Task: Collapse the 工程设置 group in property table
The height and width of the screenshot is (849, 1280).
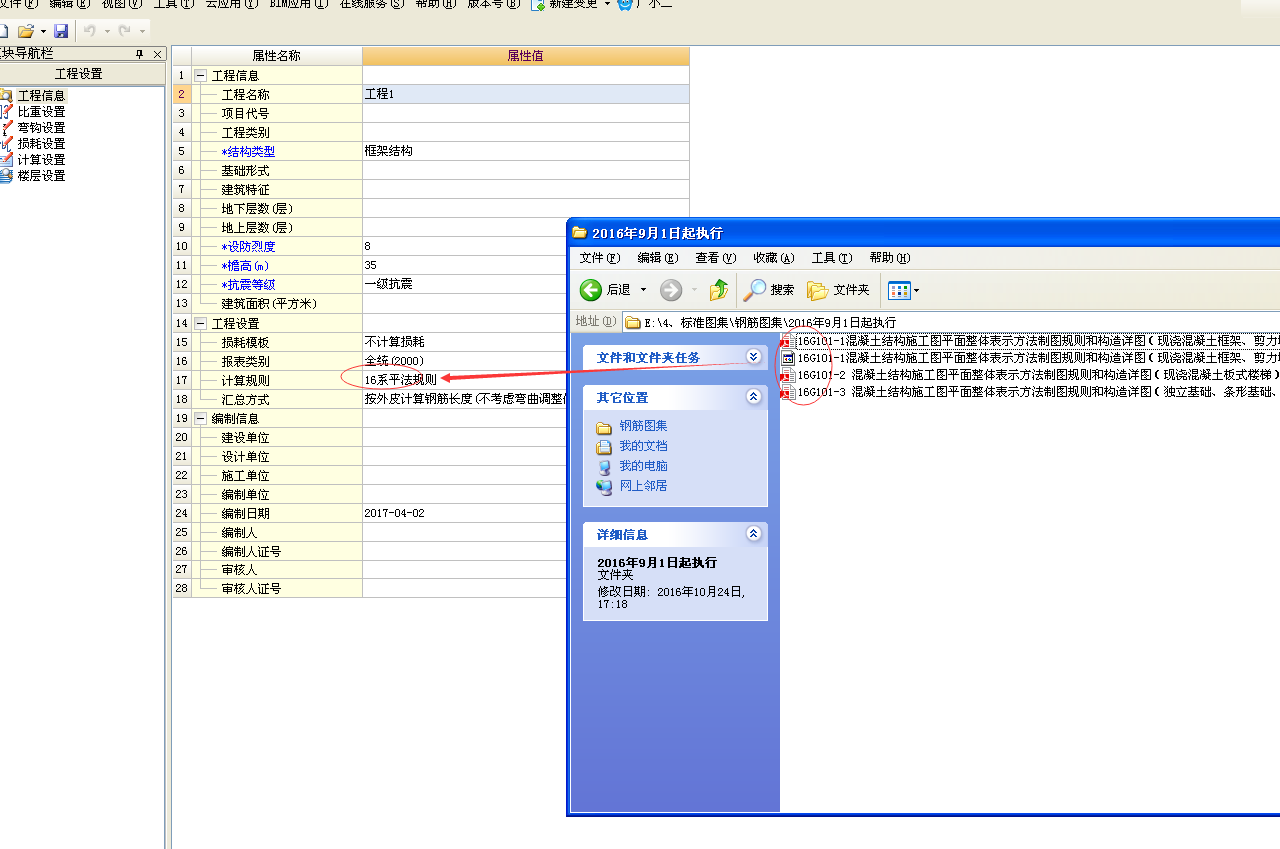Action: click(200, 323)
